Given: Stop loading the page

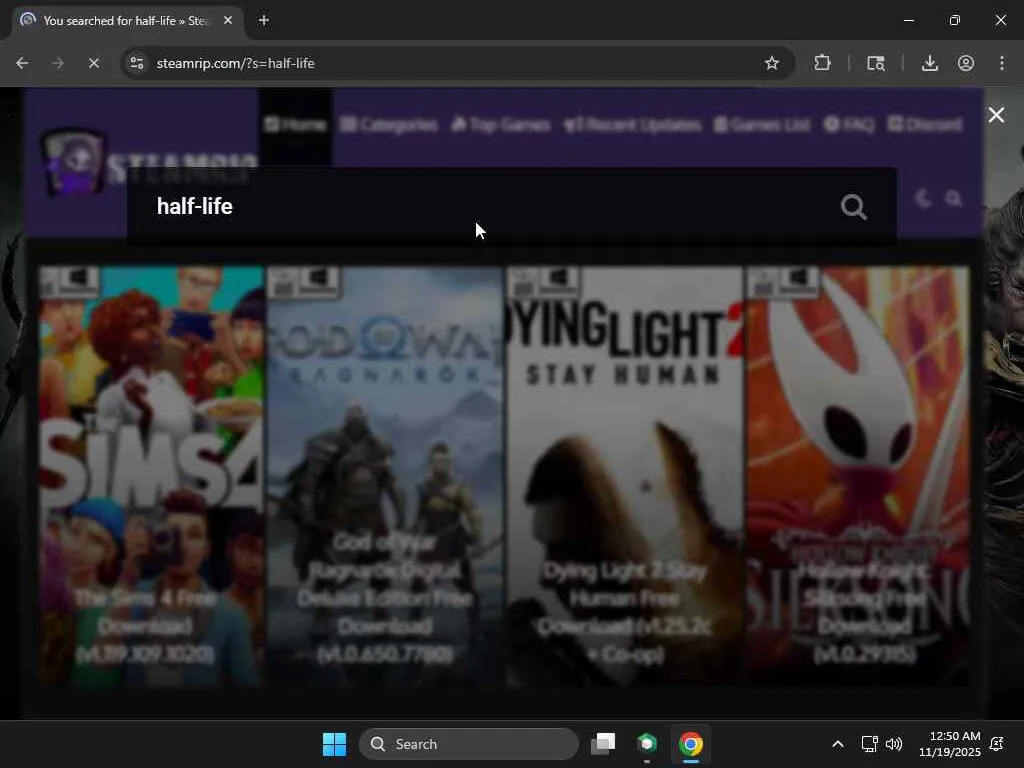Looking at the screenshot, I should click(93, 63).
